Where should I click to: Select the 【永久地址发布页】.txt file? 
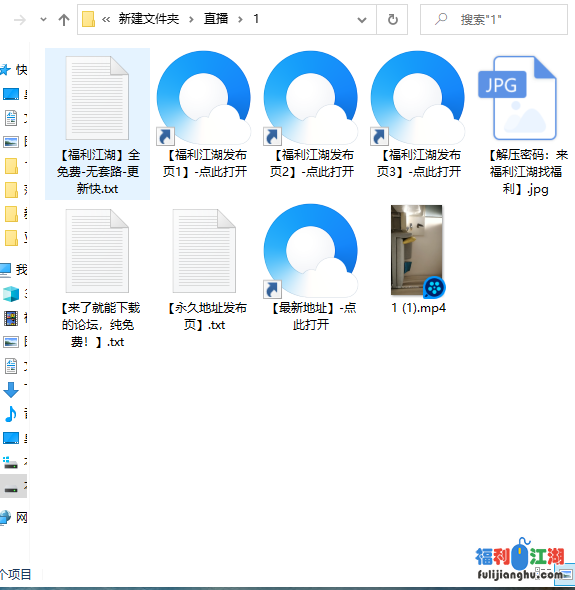click(204, 269)
